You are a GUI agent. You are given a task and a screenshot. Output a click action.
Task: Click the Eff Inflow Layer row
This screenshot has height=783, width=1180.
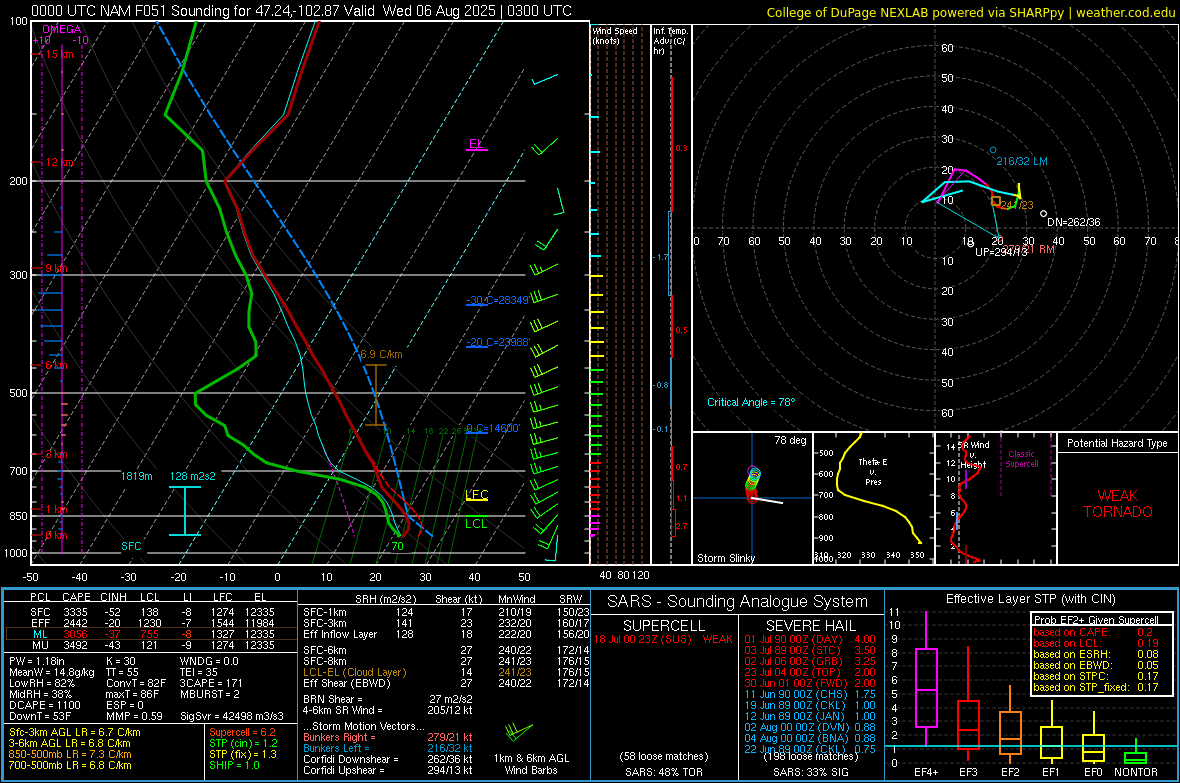tap(446, 634)
